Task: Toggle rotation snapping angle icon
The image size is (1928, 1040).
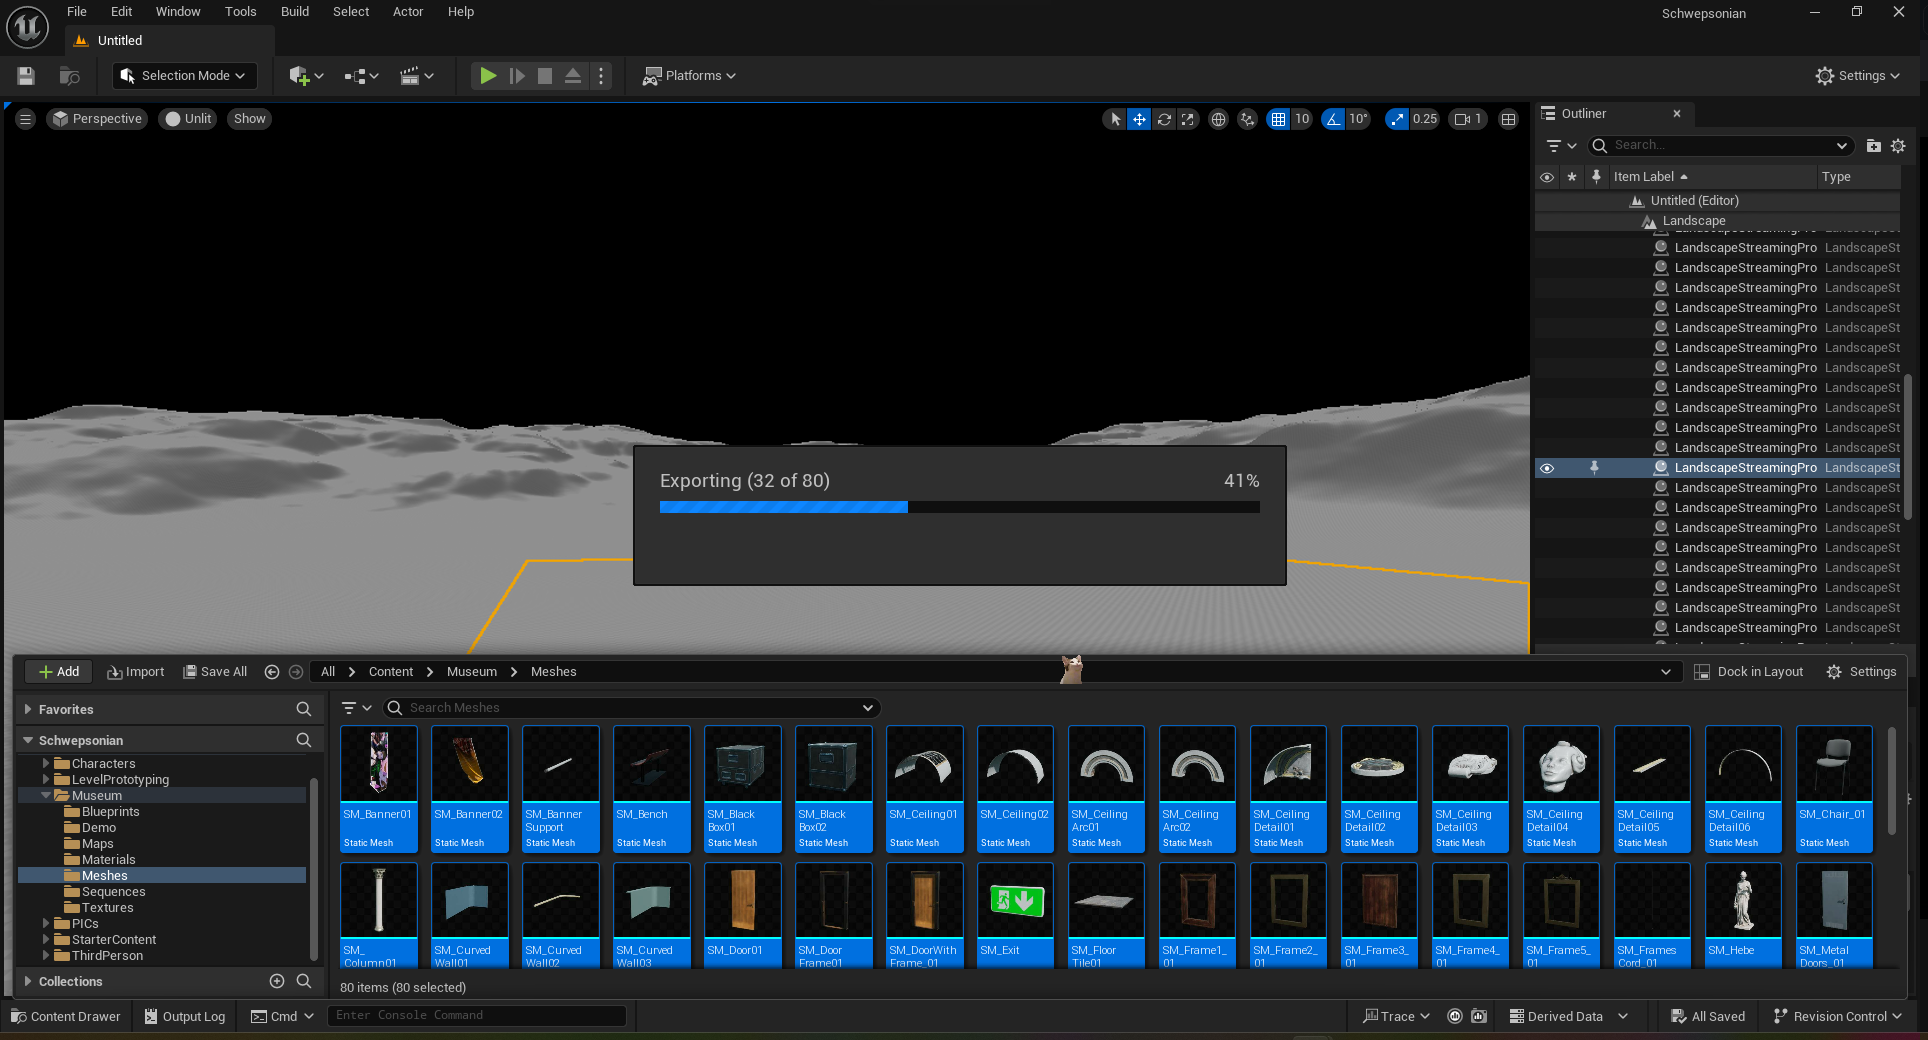Action: 1333,119
